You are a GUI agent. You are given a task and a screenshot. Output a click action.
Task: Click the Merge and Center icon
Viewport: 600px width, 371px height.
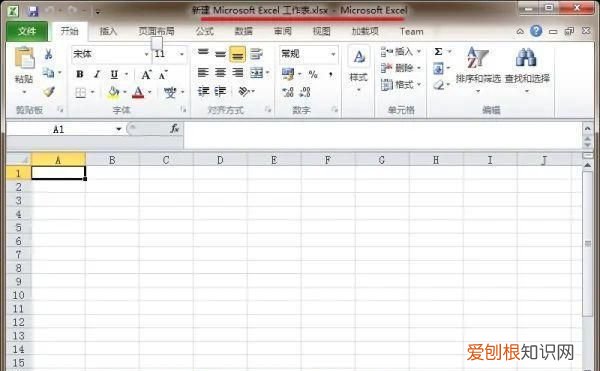click(x=256, y=72)
